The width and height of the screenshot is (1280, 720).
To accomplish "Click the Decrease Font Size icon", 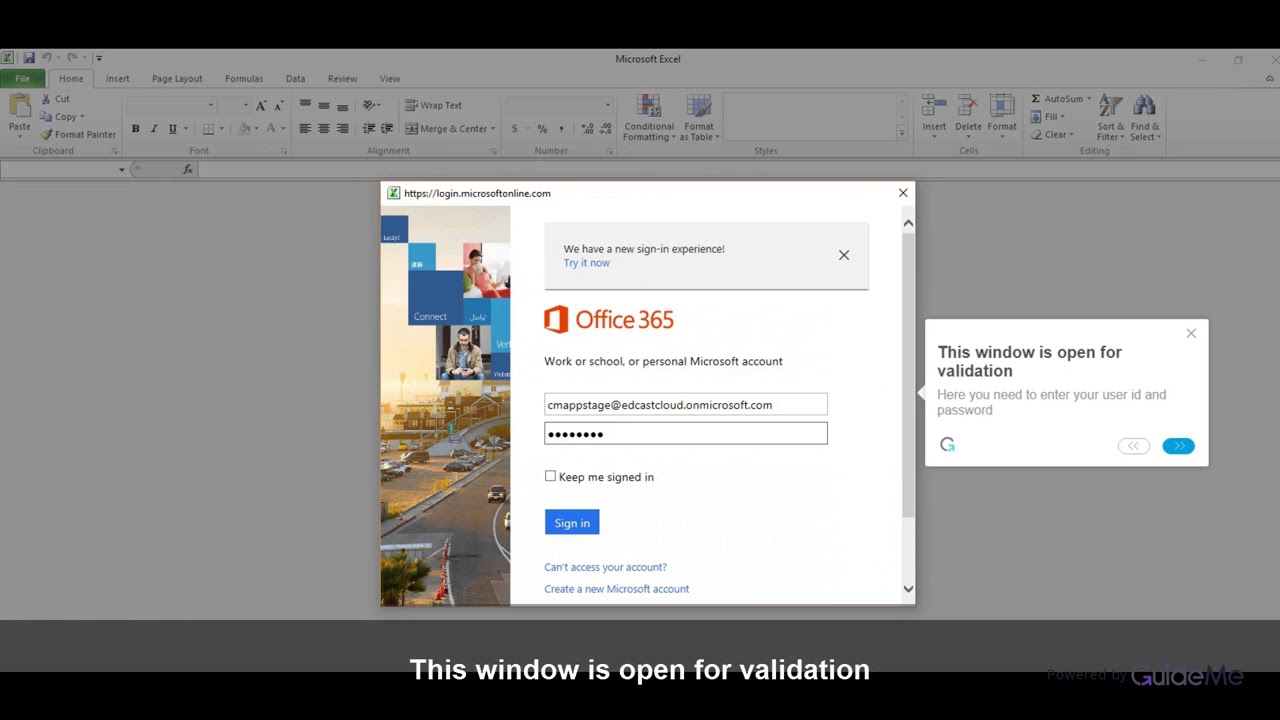I will click(x=279, y=105).
